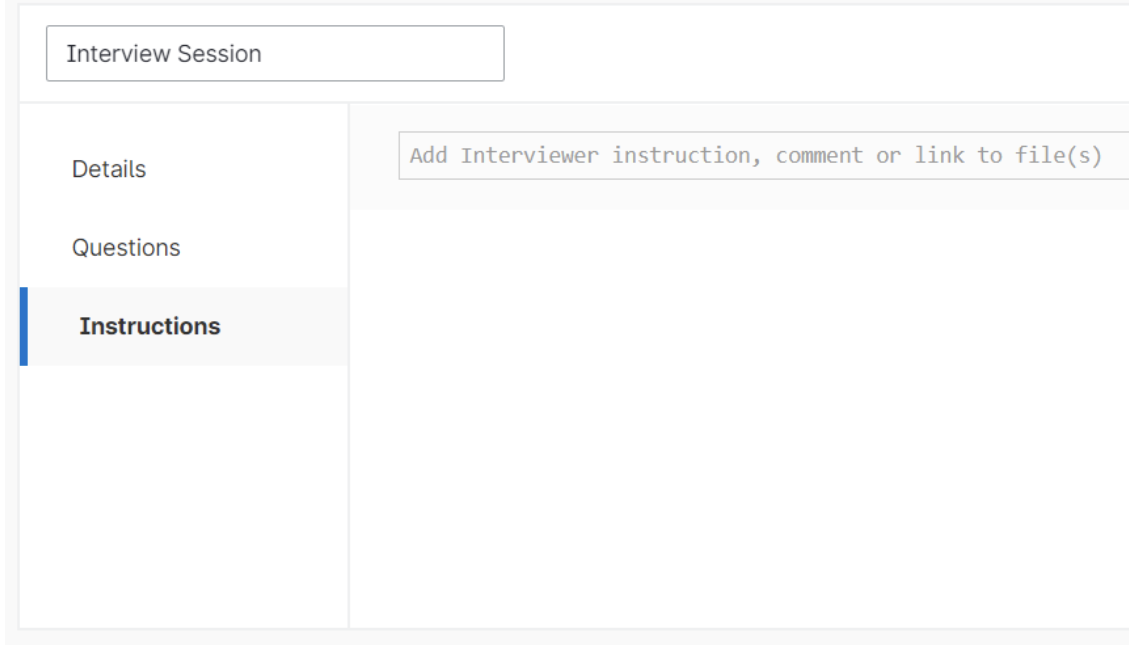Click the "comment" placeholder word in the instruction box

pyautogui.click(x=818, y=156)
